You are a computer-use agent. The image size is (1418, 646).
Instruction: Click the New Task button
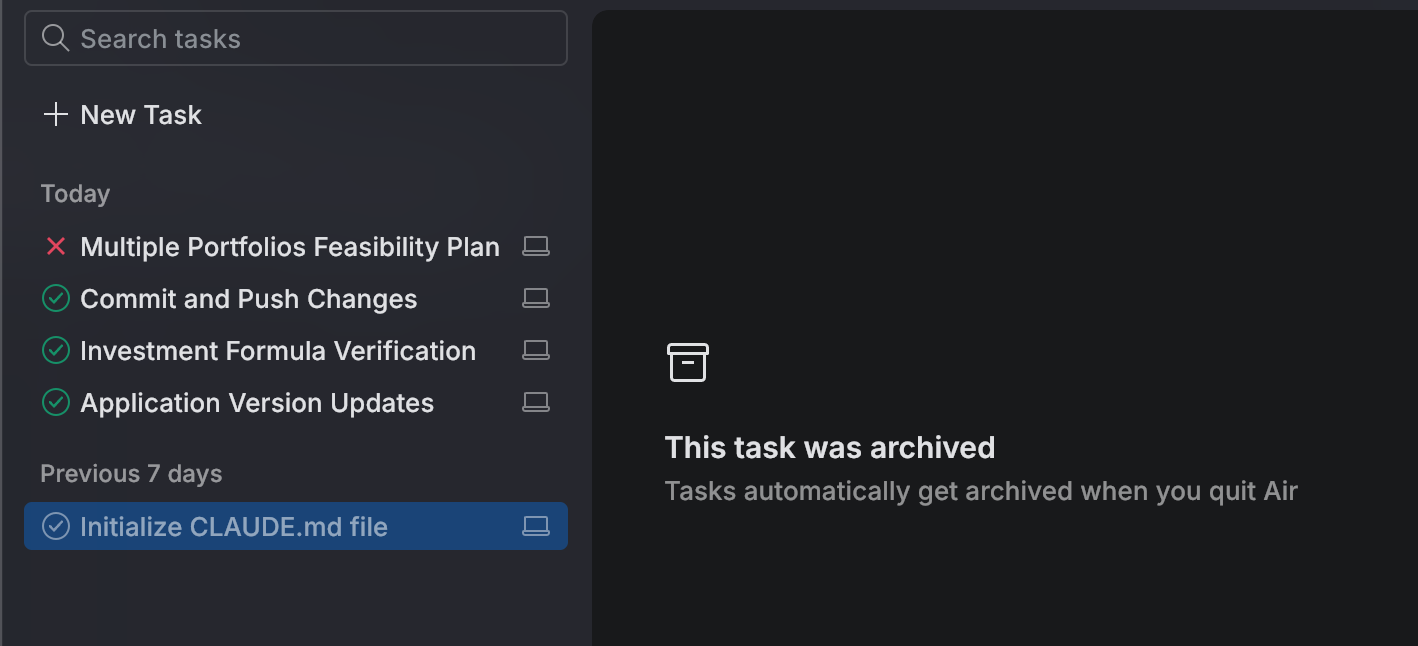point(122,114)
